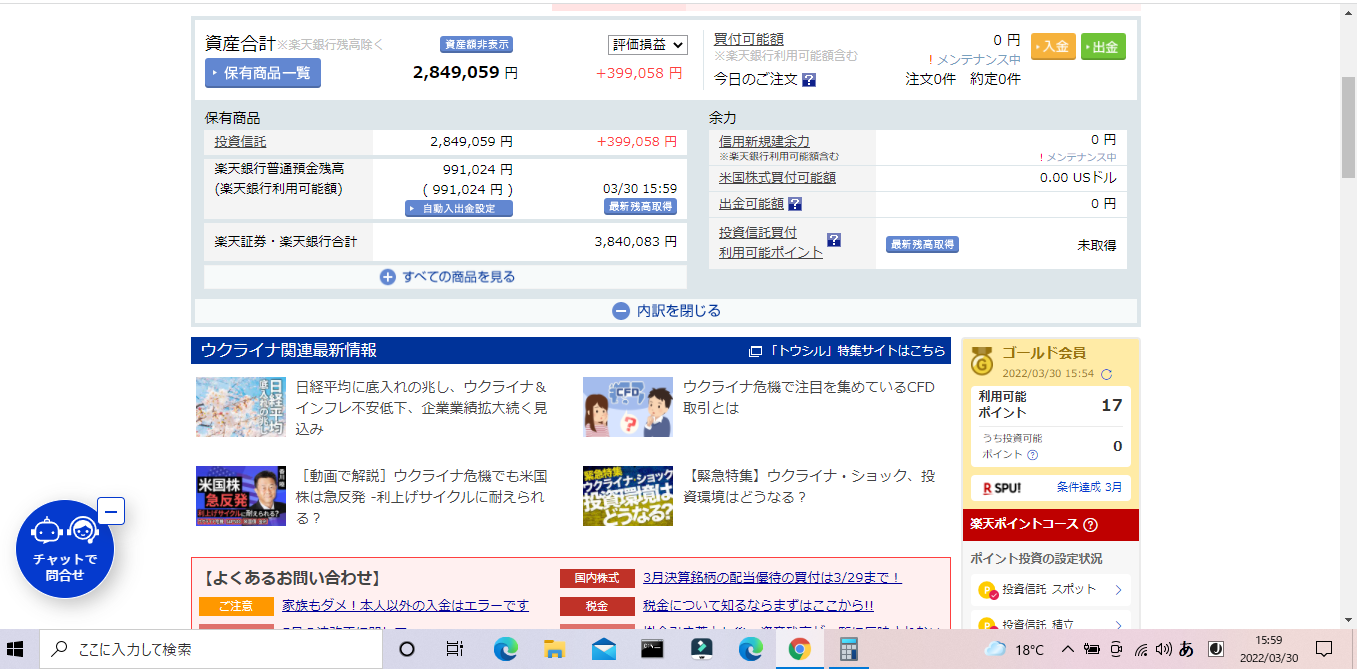Open article 日経平均に底入れの兆し

(x=421, y=408)
